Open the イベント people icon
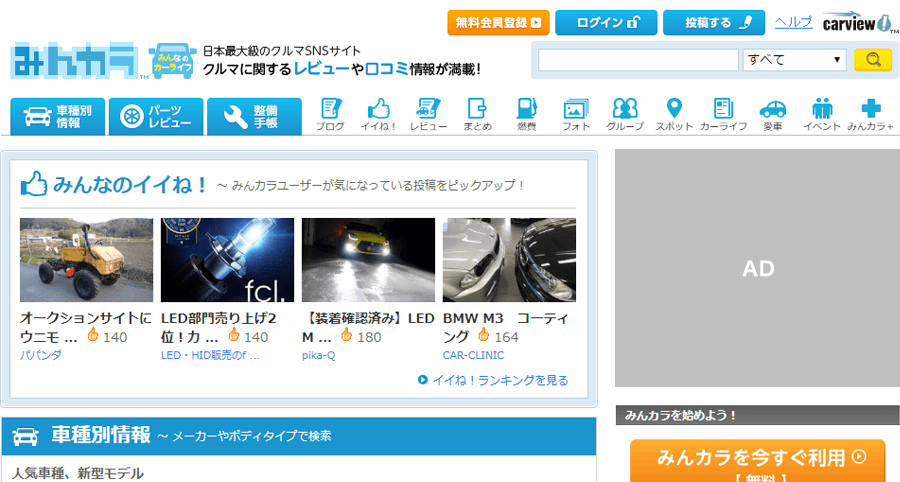The width and height of the screenshot is (900, 482). 822,115
